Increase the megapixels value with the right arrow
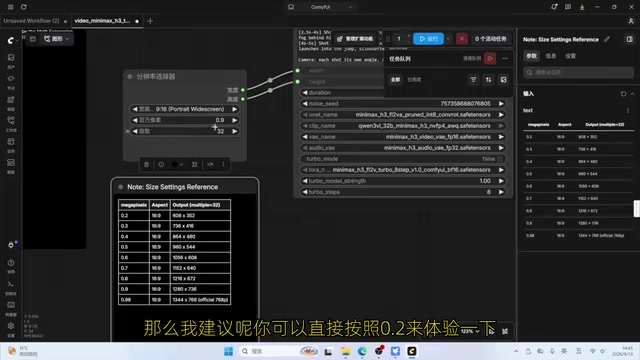 pos(235,120)
